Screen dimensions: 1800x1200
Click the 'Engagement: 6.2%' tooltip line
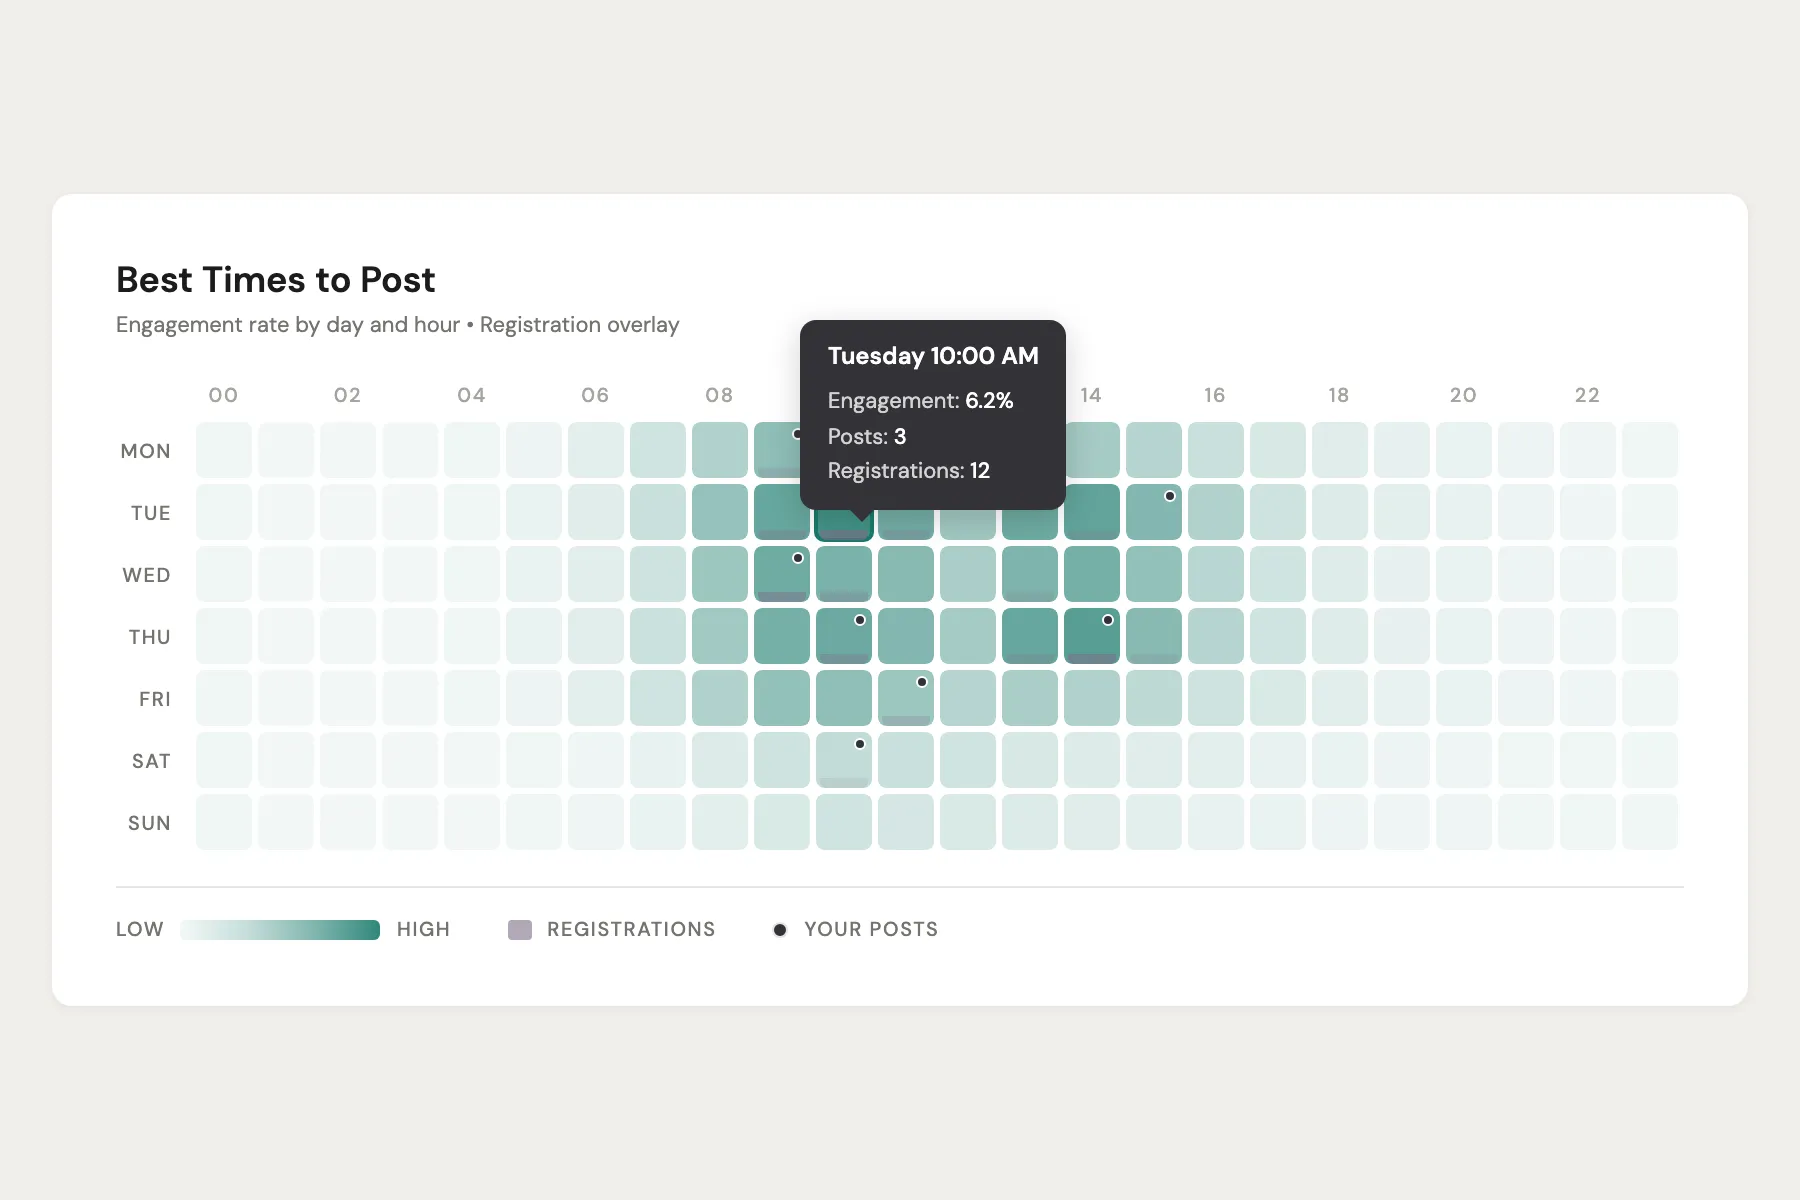[x=921, y=401]
